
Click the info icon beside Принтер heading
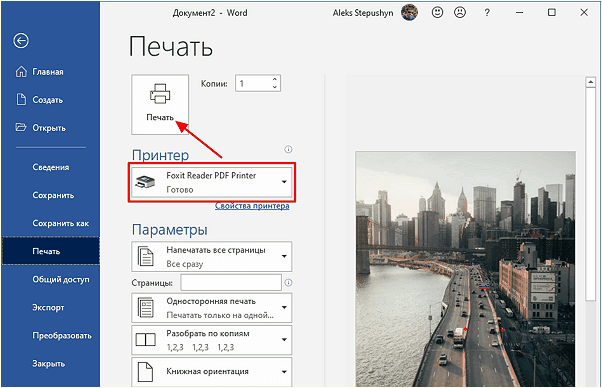pyautogui.click(x=288, y=149)
